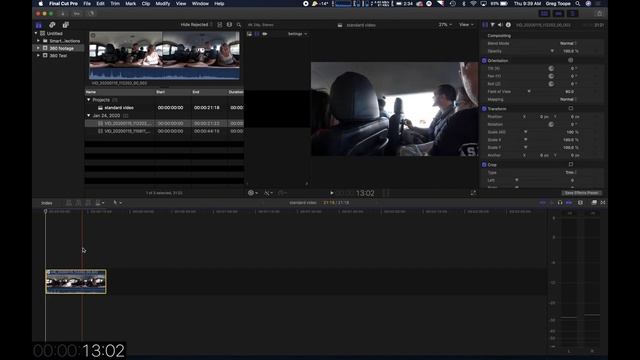Open the Audio inspector tab
The height and width of the screenshot is (360, 640).
coord(500,25)
